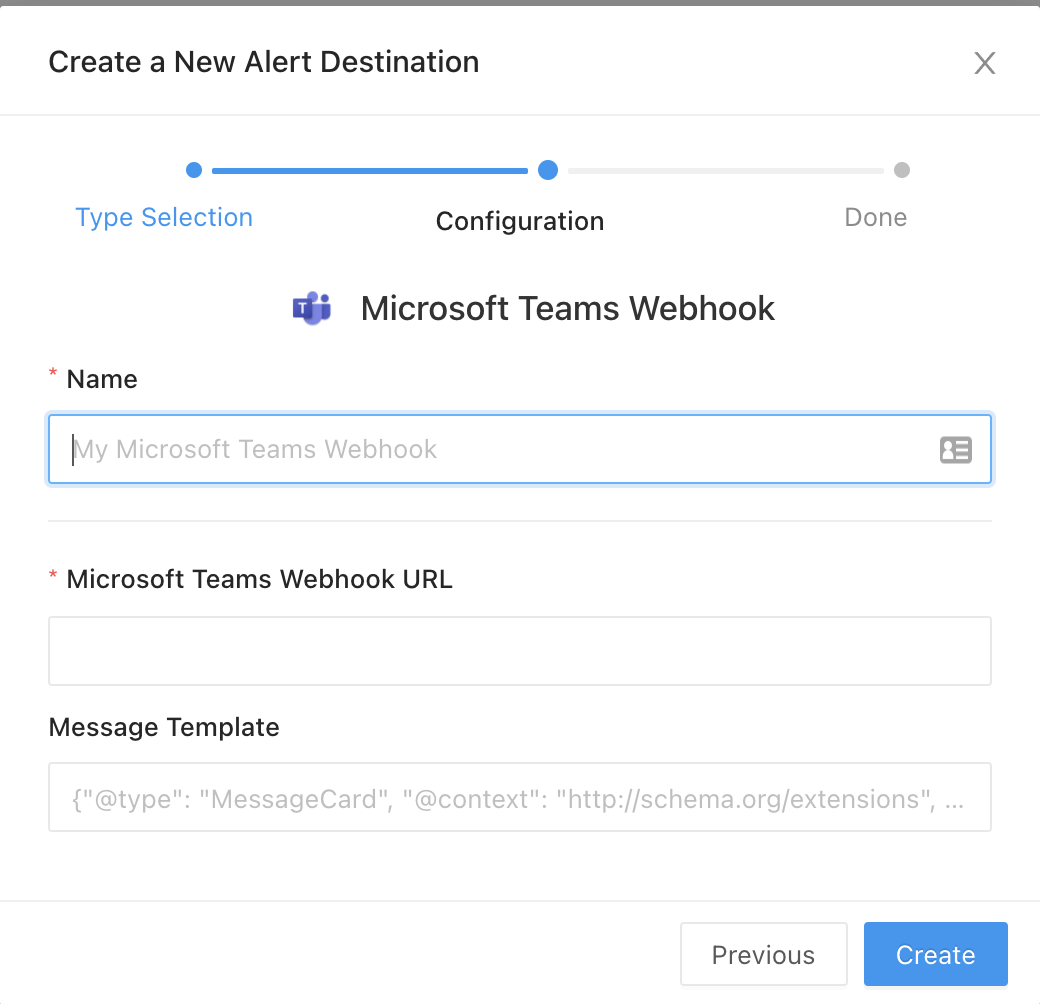Click the Message Template label
Viewport: 1040px width, 1004px height.
pos(164,727)
